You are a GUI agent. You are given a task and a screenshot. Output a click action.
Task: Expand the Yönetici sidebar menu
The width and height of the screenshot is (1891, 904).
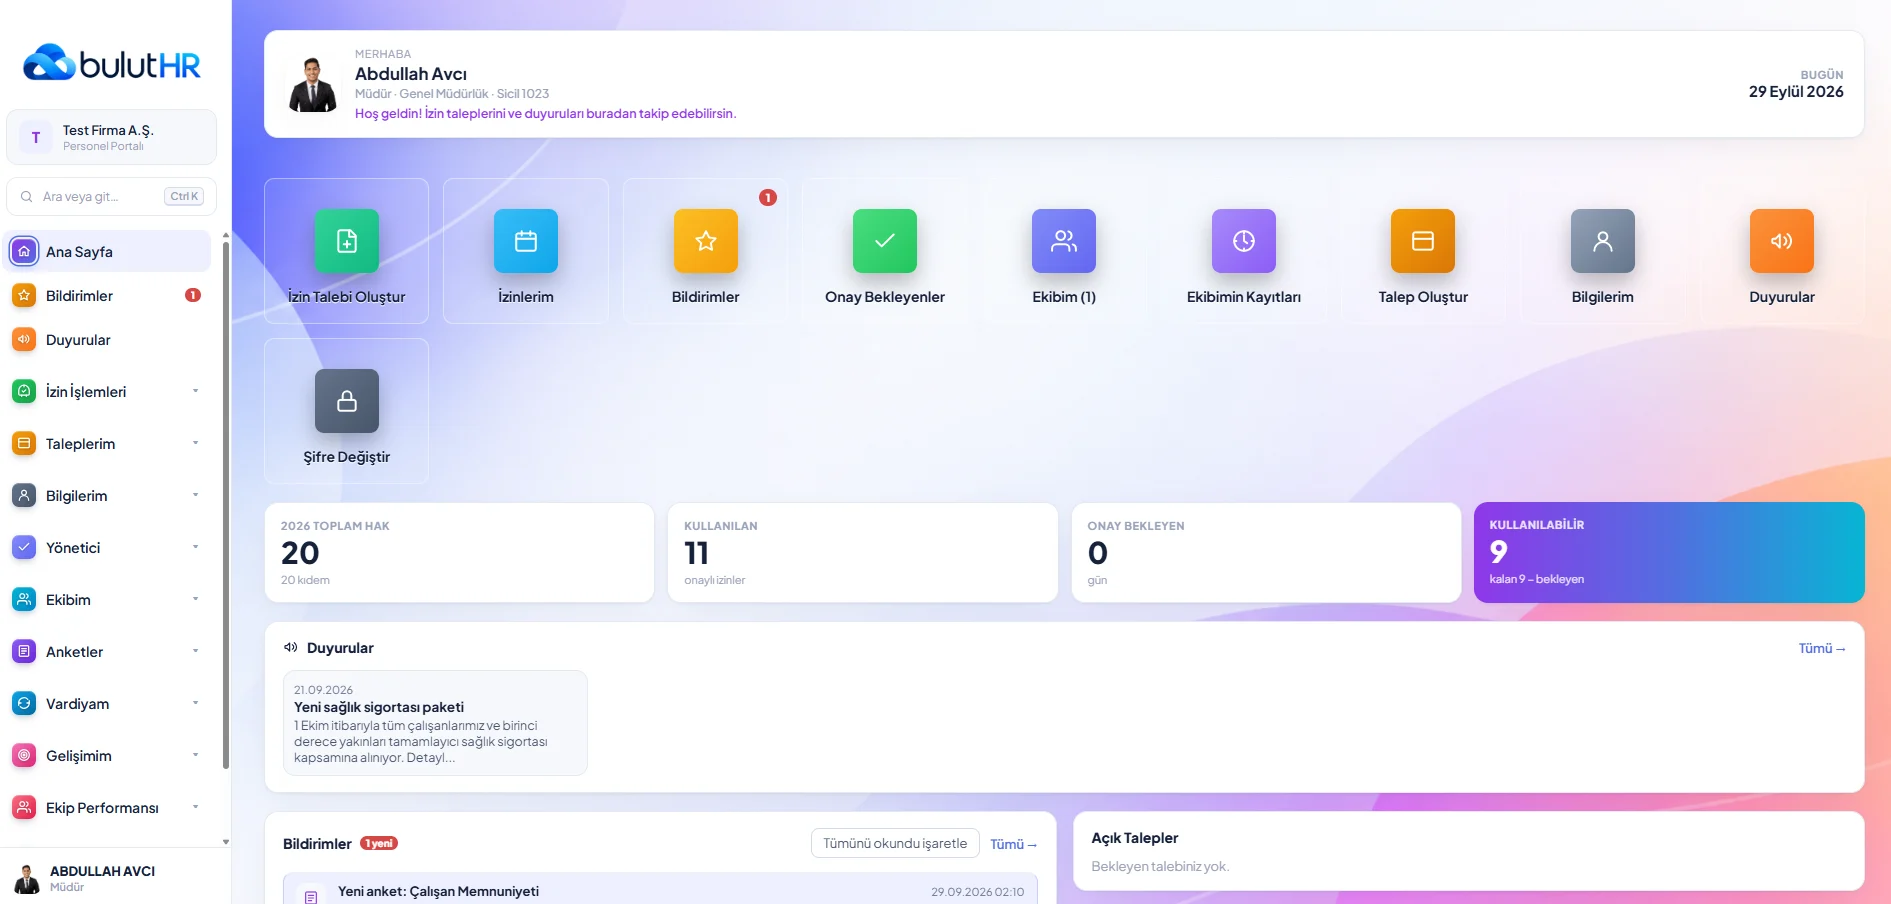pos(108,547)
